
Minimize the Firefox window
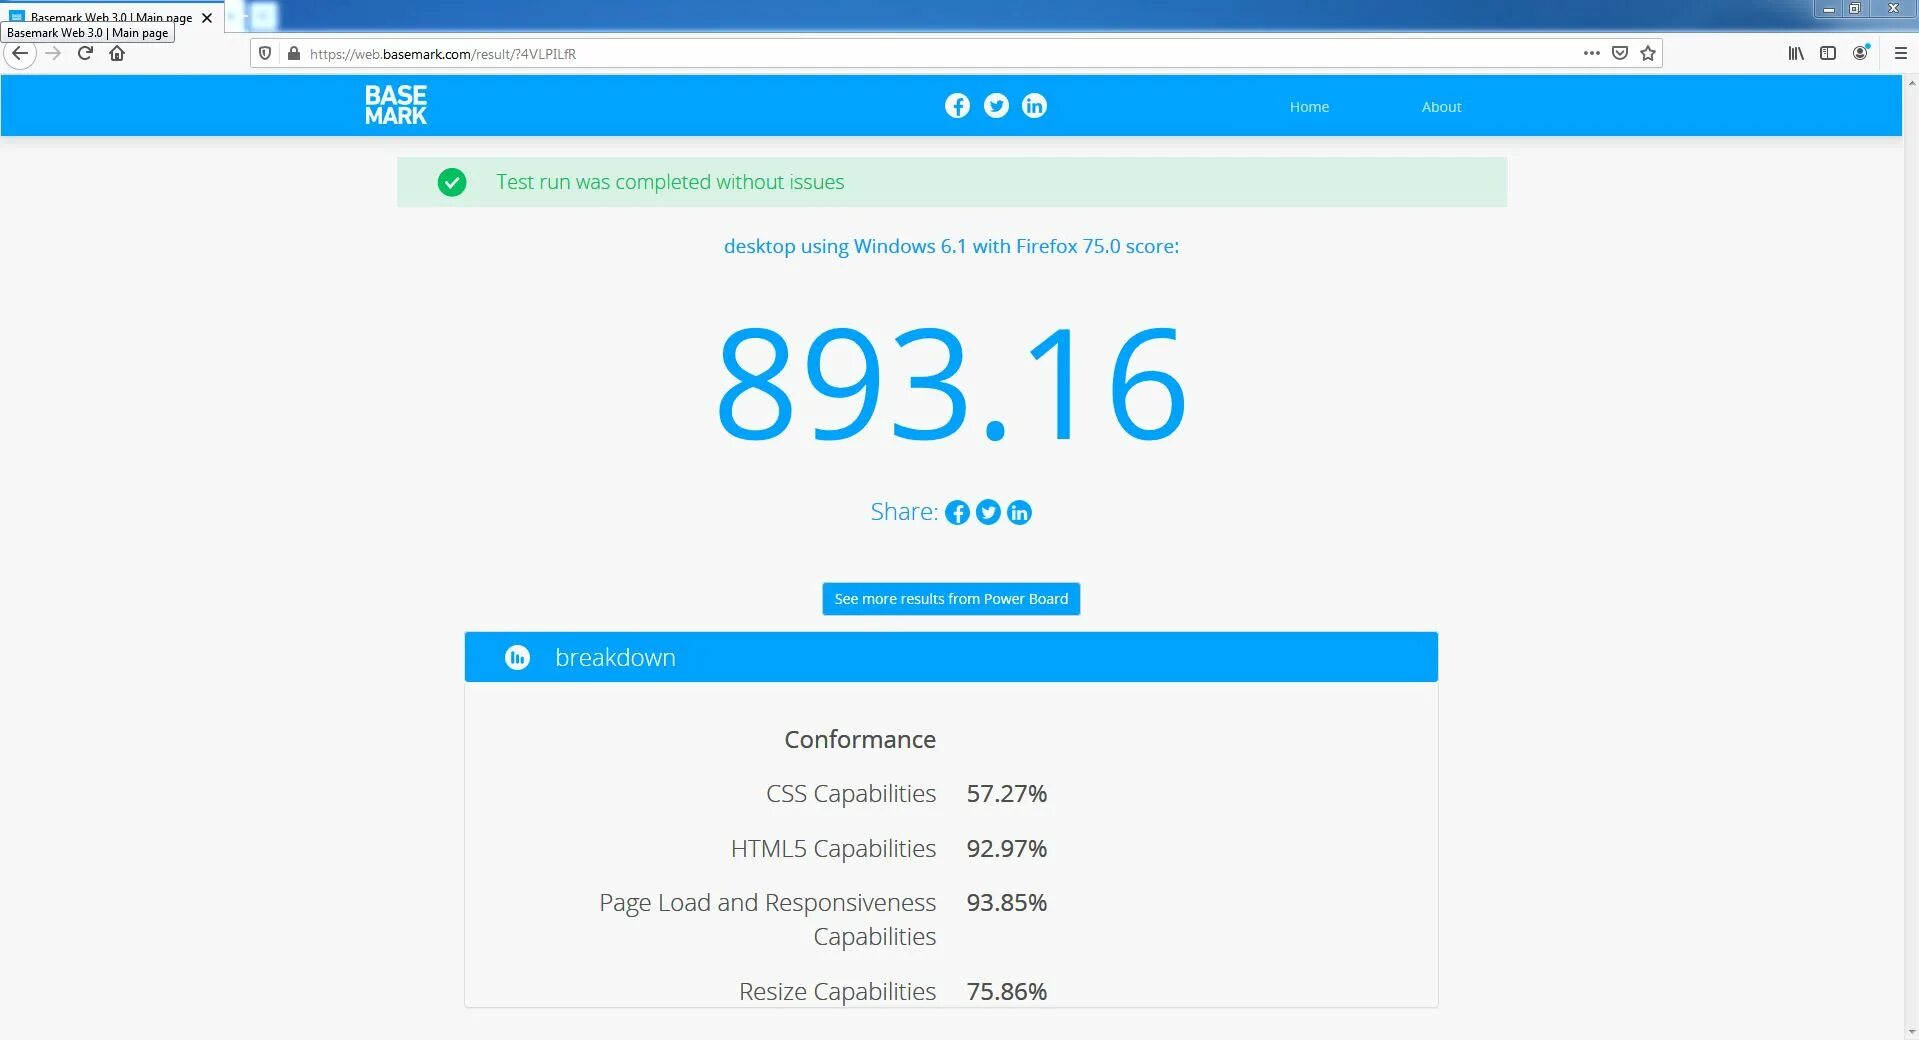(1829, 9)
